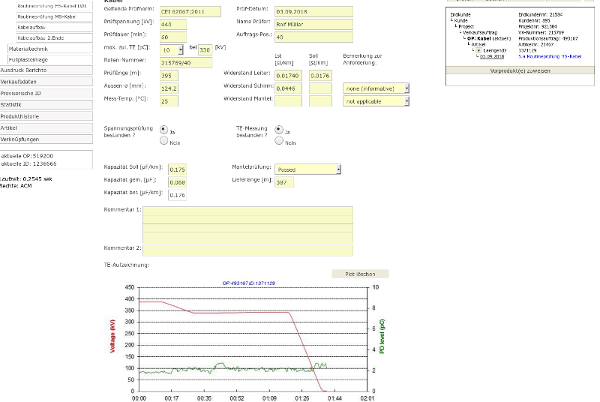
Task: Click the 03.09.2018 date tree link
Action: pos(492,56)
